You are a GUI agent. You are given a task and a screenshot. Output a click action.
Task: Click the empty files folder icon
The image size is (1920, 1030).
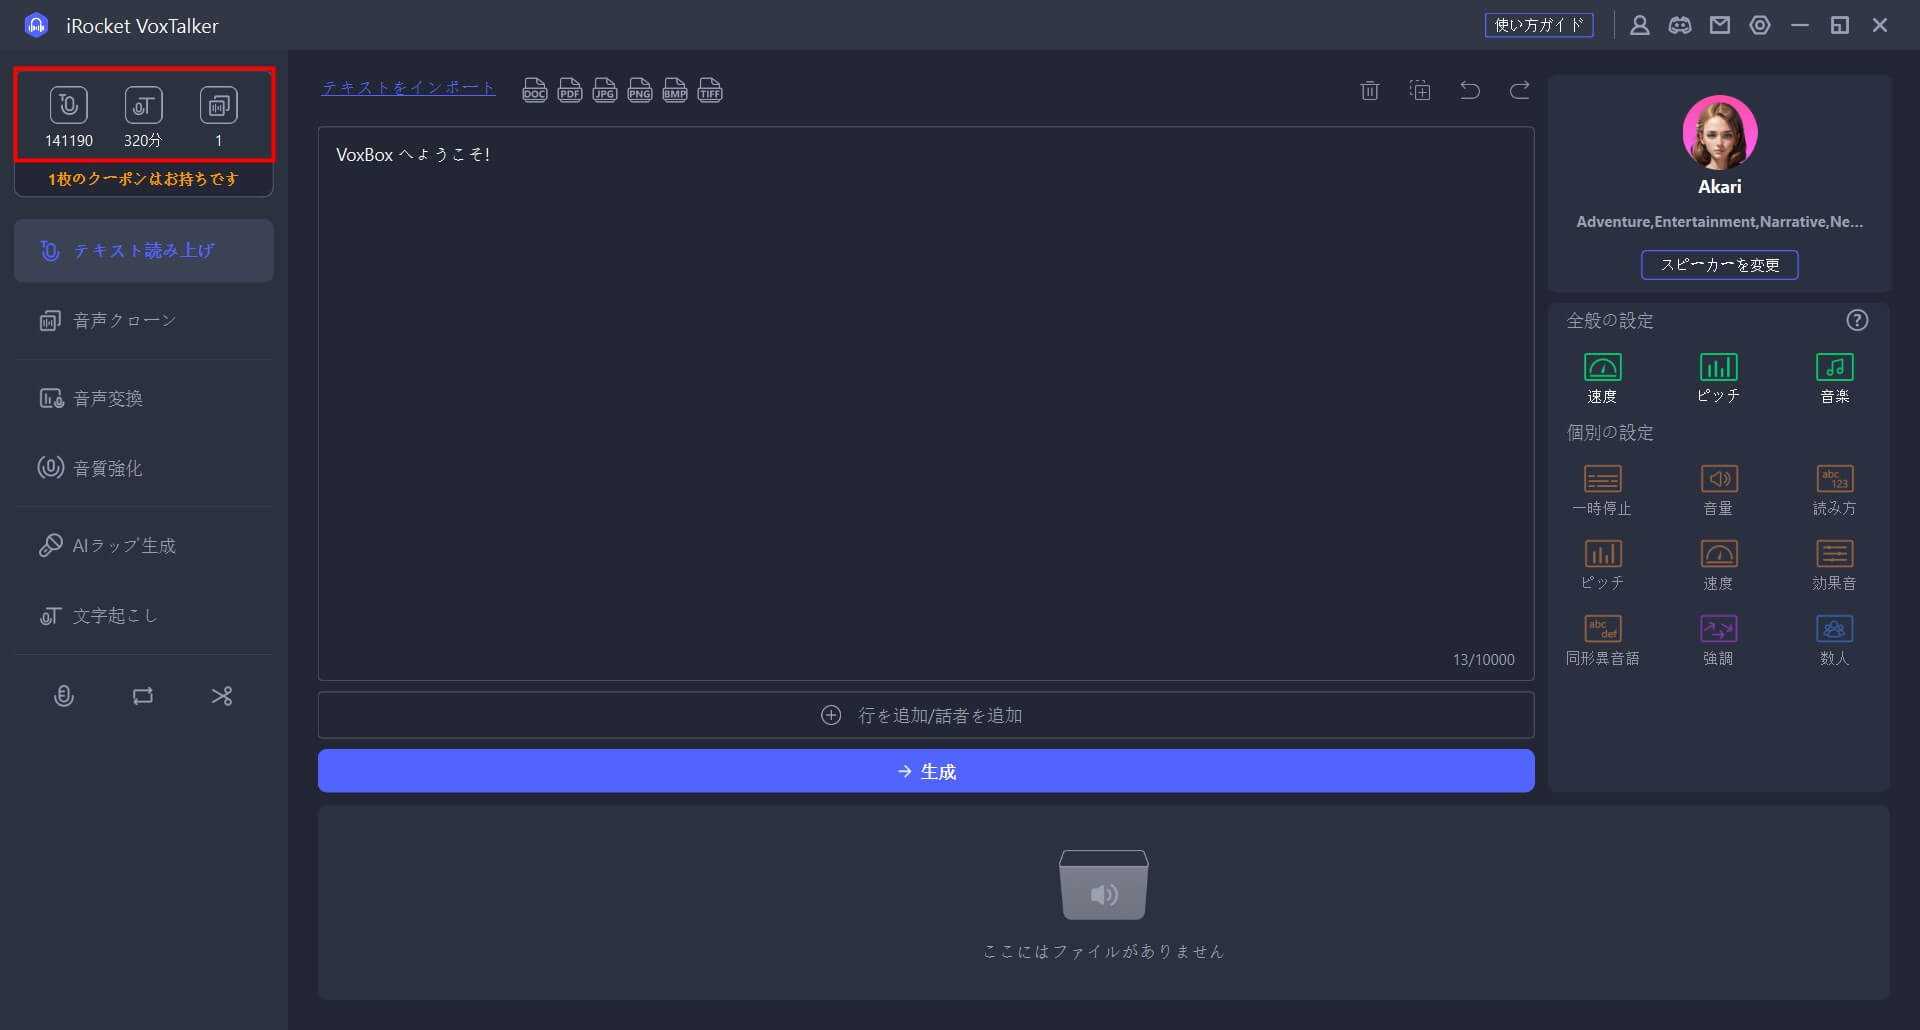1103,885
